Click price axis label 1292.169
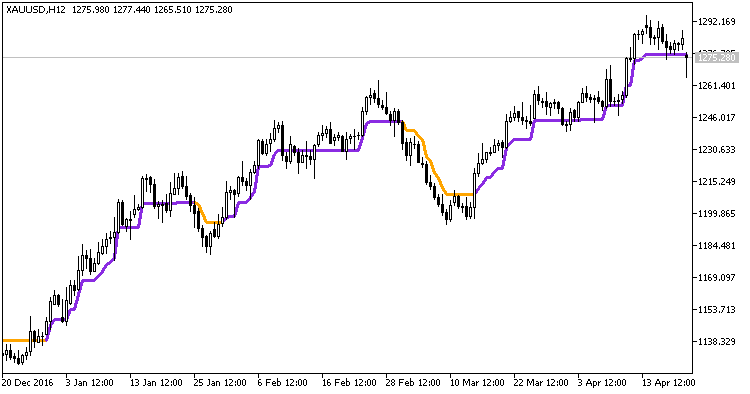This screenshot has width=750, height=394. click(x=717, y=22)
